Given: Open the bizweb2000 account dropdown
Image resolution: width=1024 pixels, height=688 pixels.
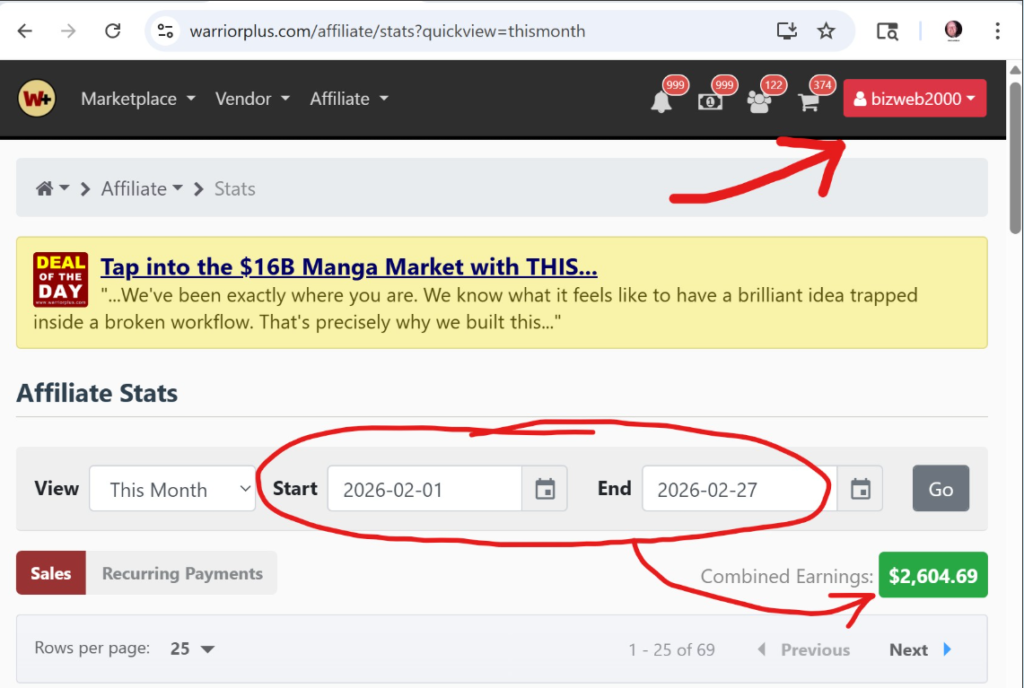Looking at the screenshot, I should click(914, 98).
